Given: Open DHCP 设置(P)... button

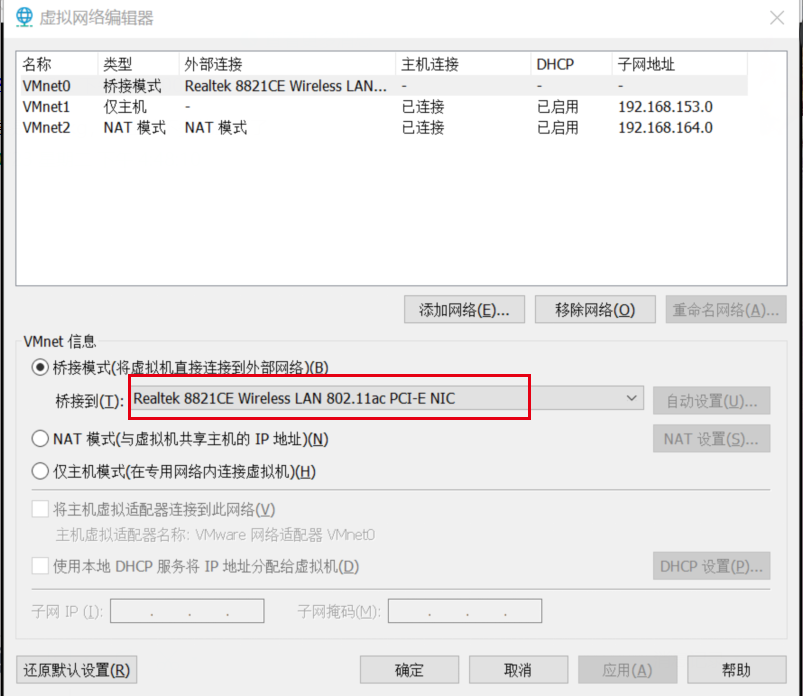Looking at the screenshot, I should (711, 566).
